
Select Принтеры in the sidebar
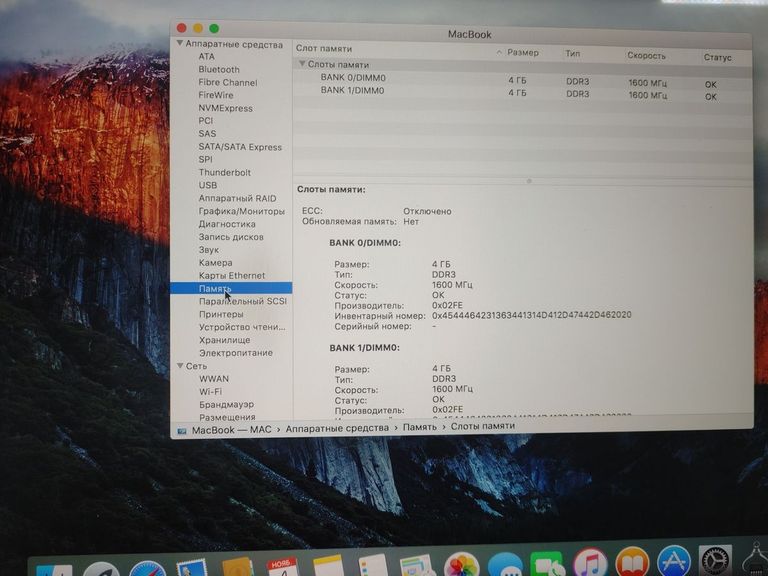(x=221, y=314)
